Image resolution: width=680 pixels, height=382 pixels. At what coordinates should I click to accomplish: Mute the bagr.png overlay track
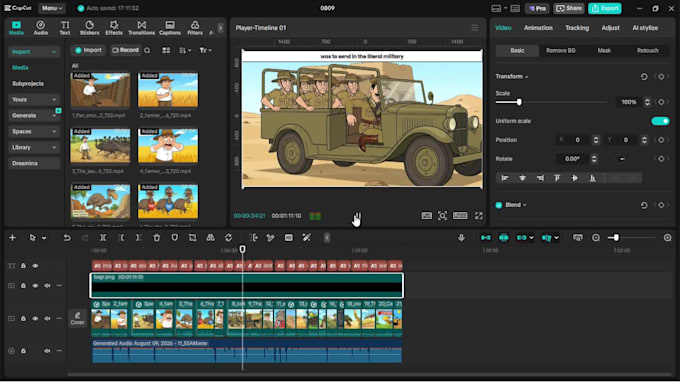(x=47, y=286)
